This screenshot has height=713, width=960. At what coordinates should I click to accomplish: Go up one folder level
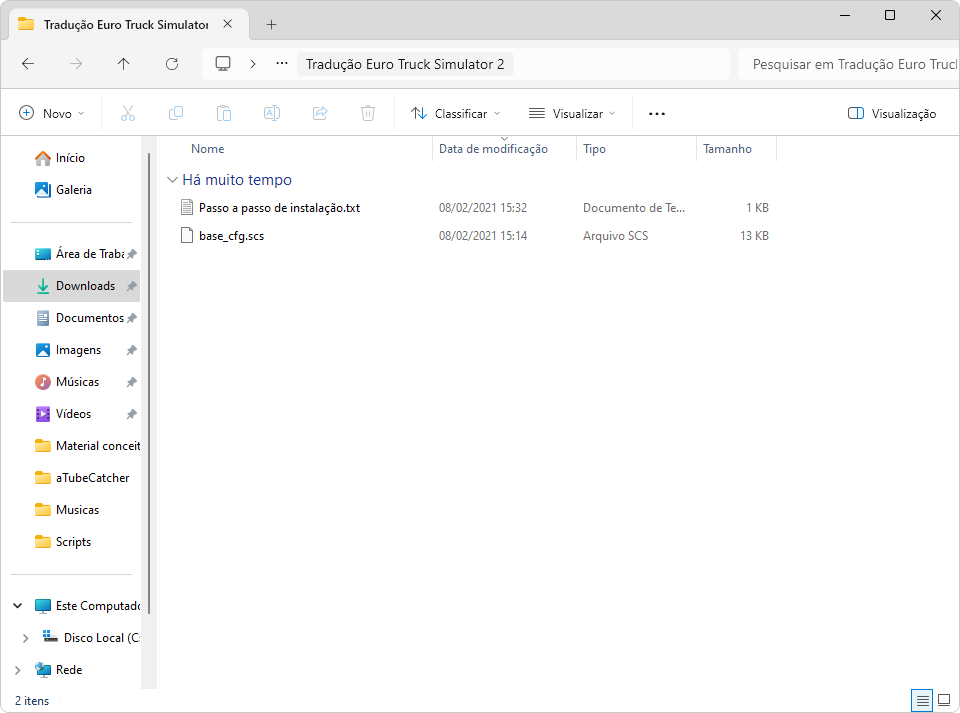pyautogui.click(x=124, y=64)
